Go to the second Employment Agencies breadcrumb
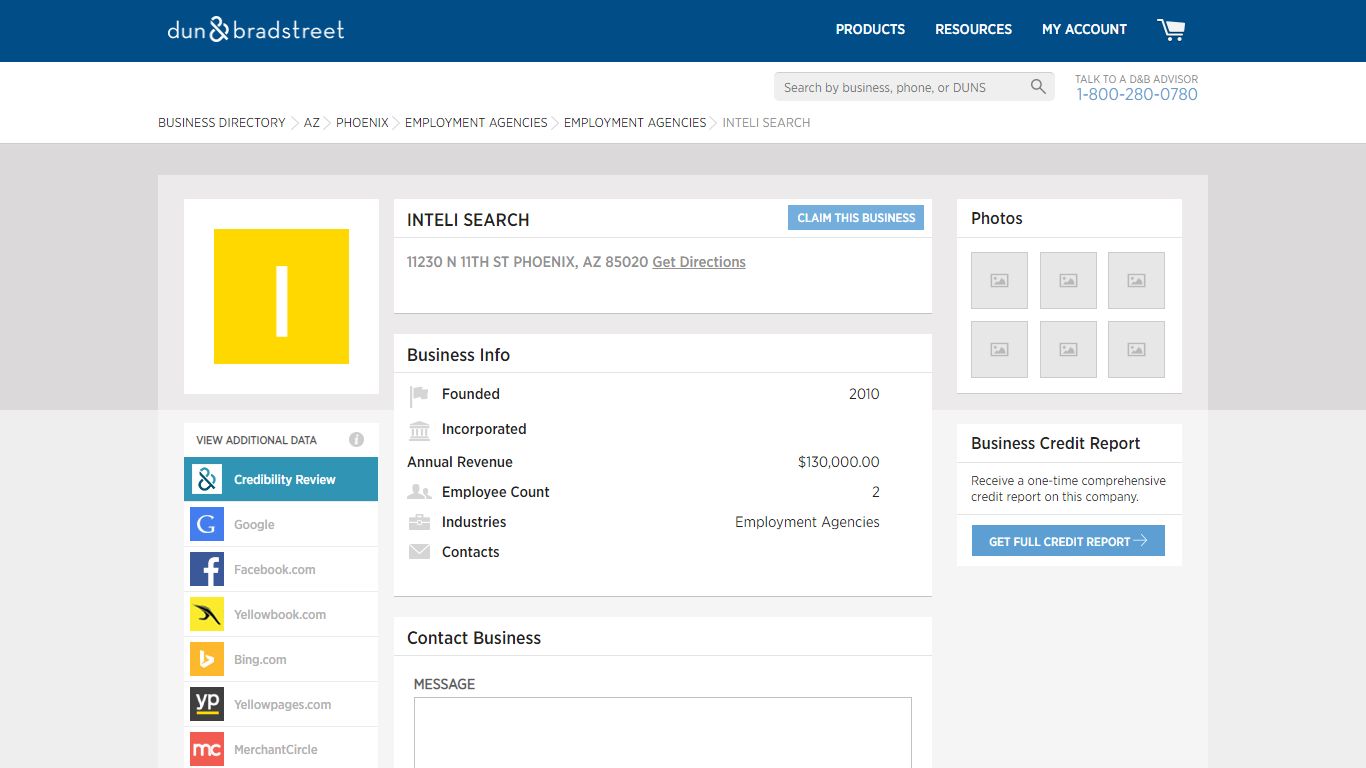 click(x=635, y=123)
